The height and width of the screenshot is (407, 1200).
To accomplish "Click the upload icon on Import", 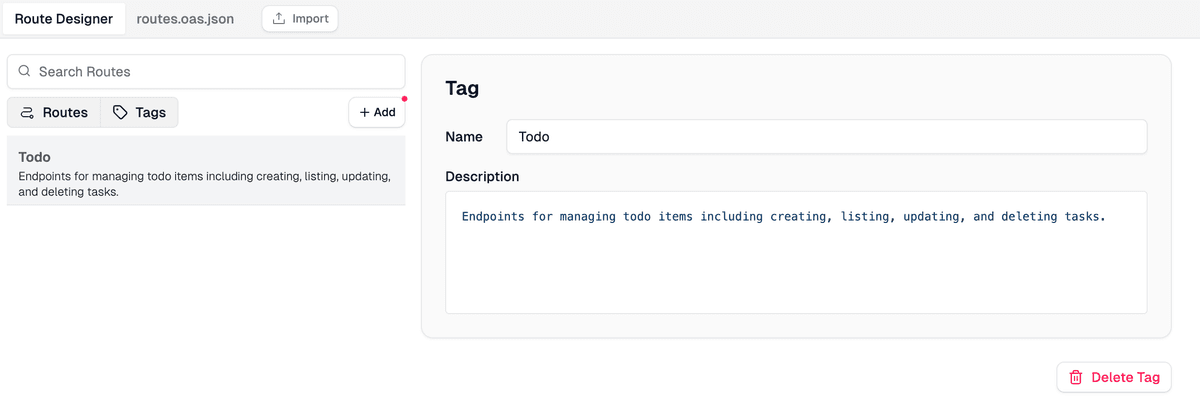I will 280,19.
